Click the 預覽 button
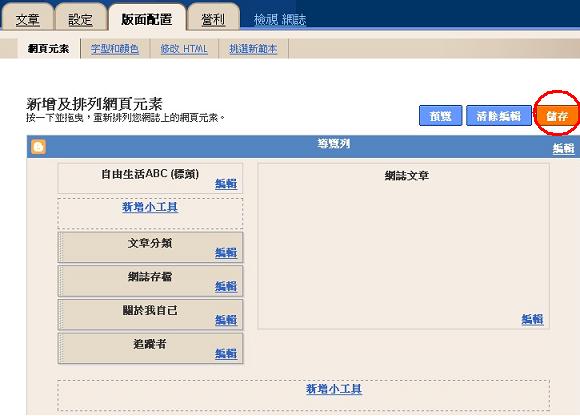Screen dimensions: 580x416 [441, 116]
